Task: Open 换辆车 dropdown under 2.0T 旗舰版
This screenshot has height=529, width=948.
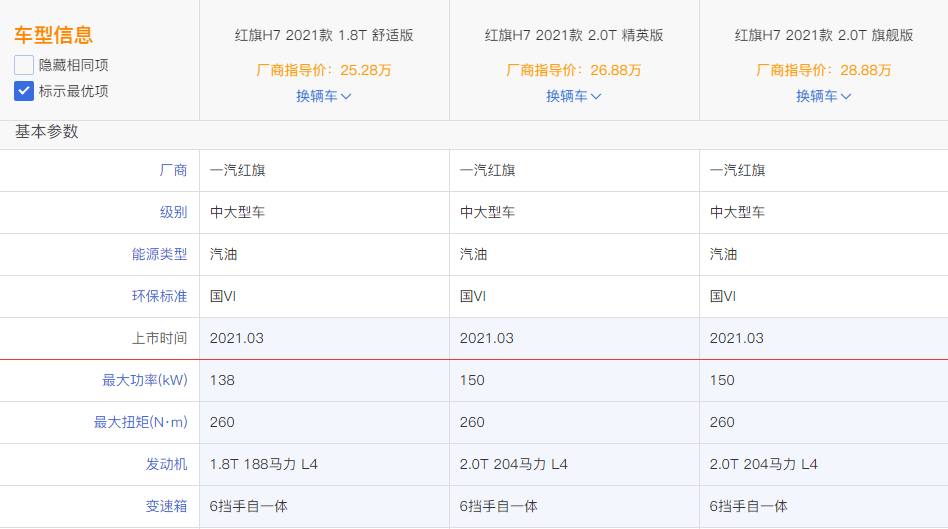Action: (x=823, y=96)
